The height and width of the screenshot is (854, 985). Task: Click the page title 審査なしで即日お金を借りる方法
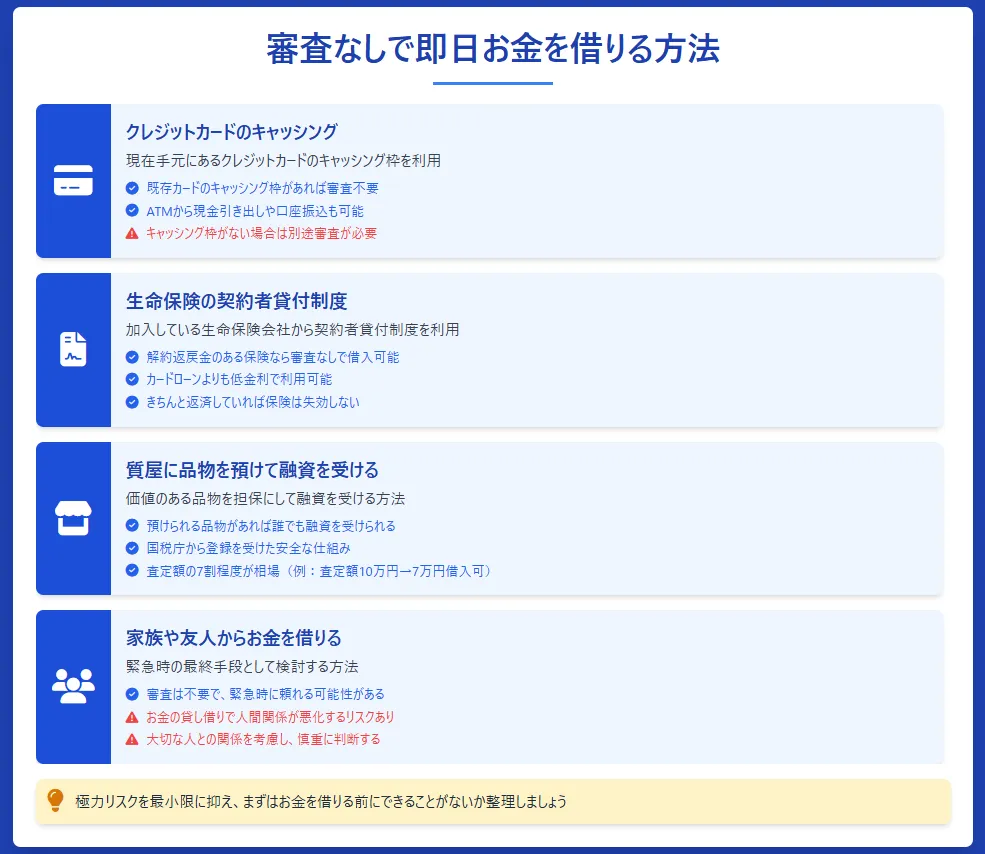coord(492,49)
